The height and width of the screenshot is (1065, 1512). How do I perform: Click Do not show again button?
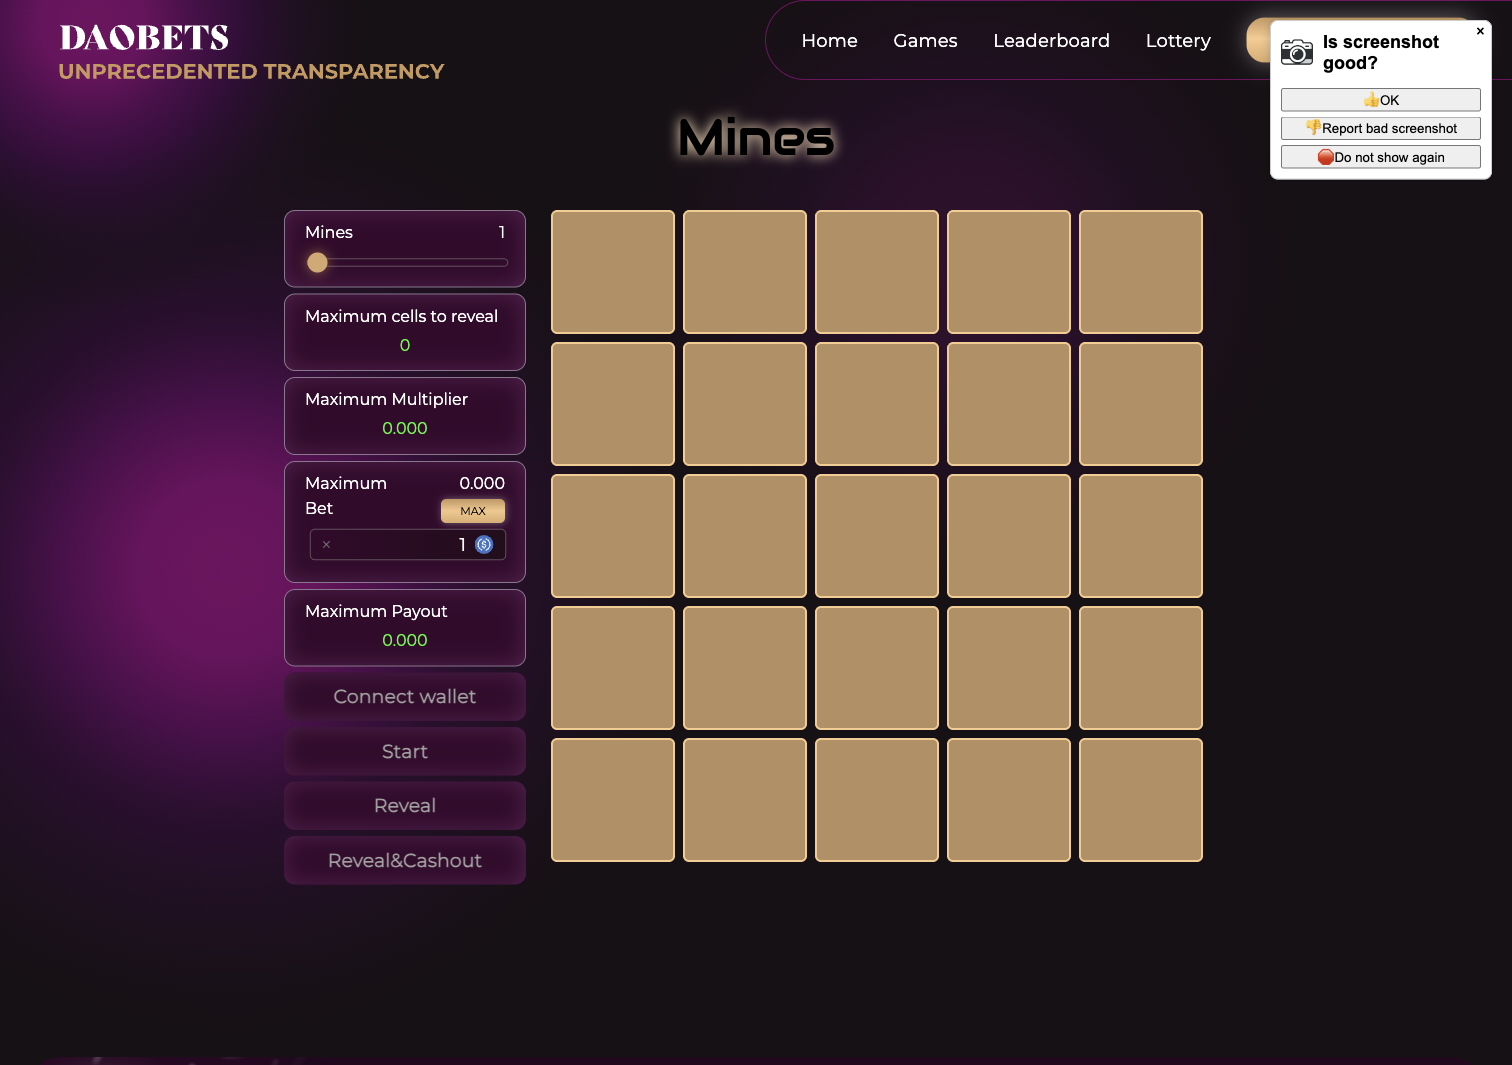click(1381, 157)
